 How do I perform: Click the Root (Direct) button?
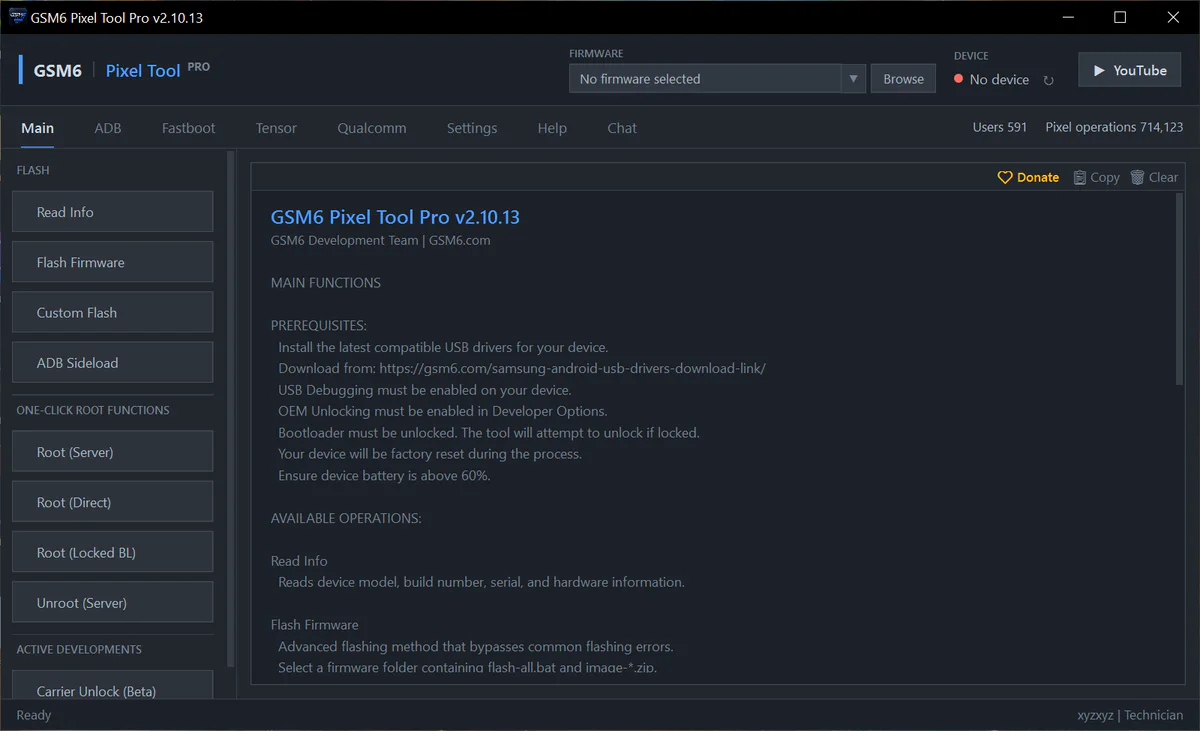(x=113, y=502)
